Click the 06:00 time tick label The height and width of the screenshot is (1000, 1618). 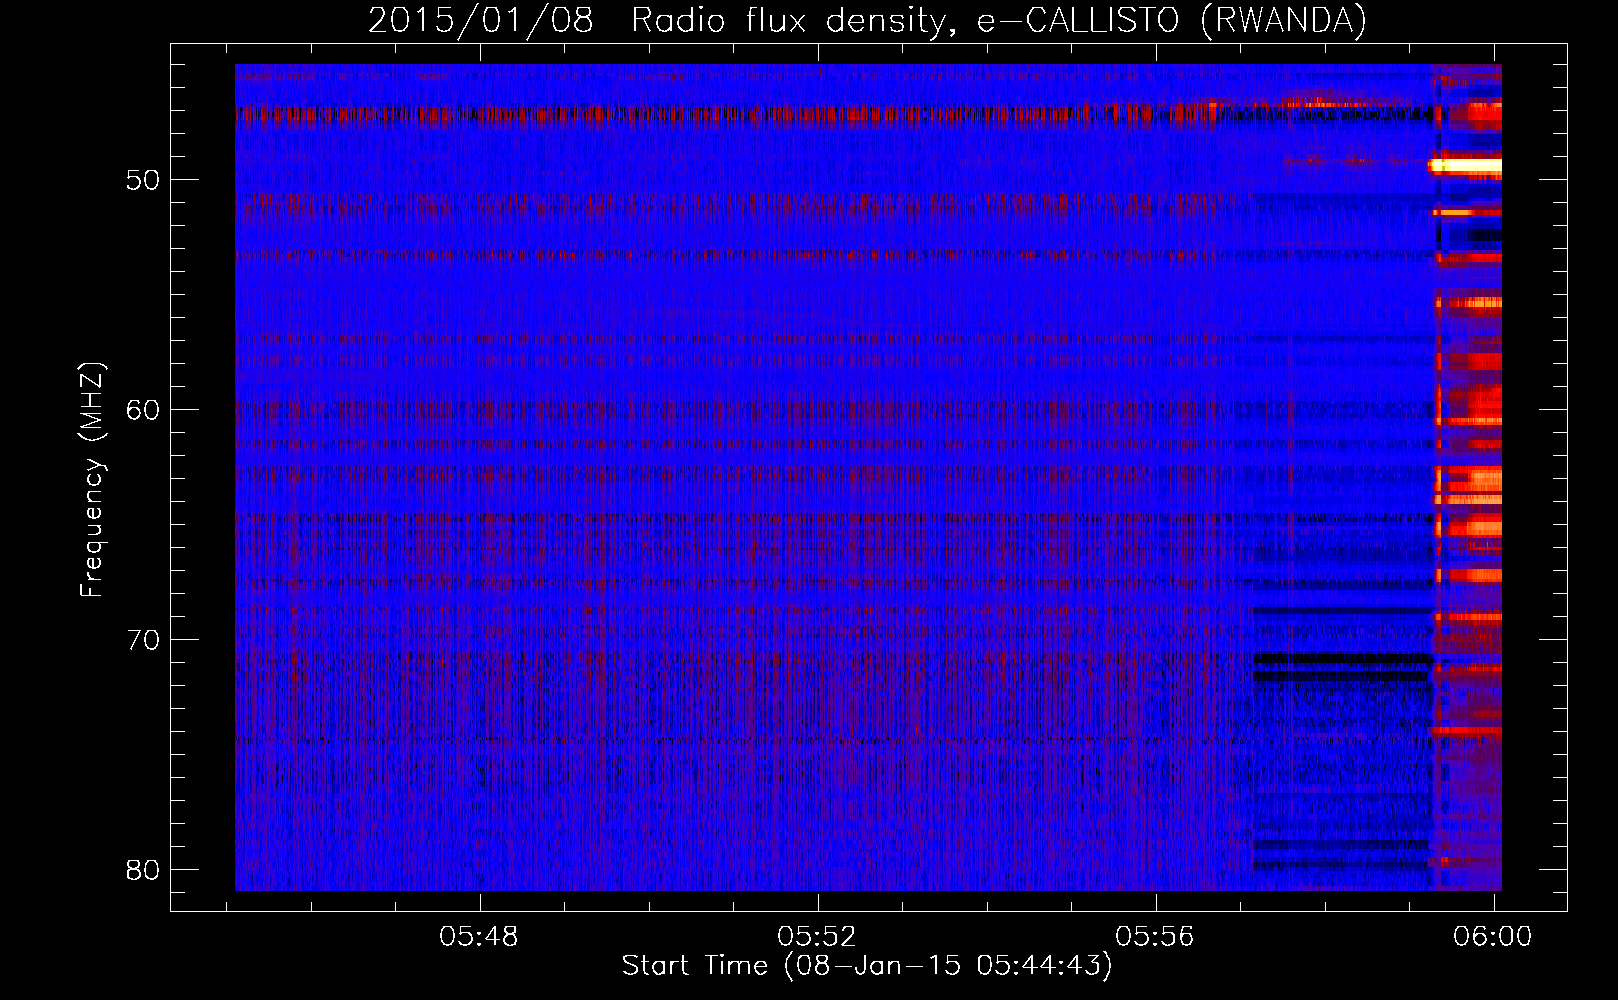click(x=1493, y=937)
